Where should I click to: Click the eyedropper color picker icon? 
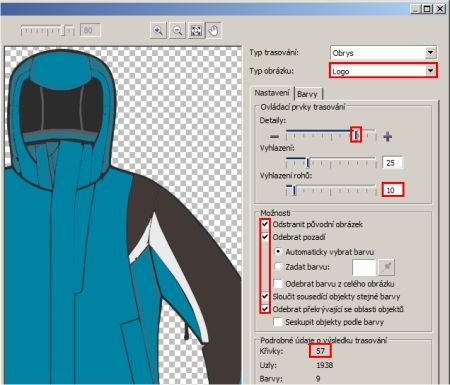(x=386, y=267)
